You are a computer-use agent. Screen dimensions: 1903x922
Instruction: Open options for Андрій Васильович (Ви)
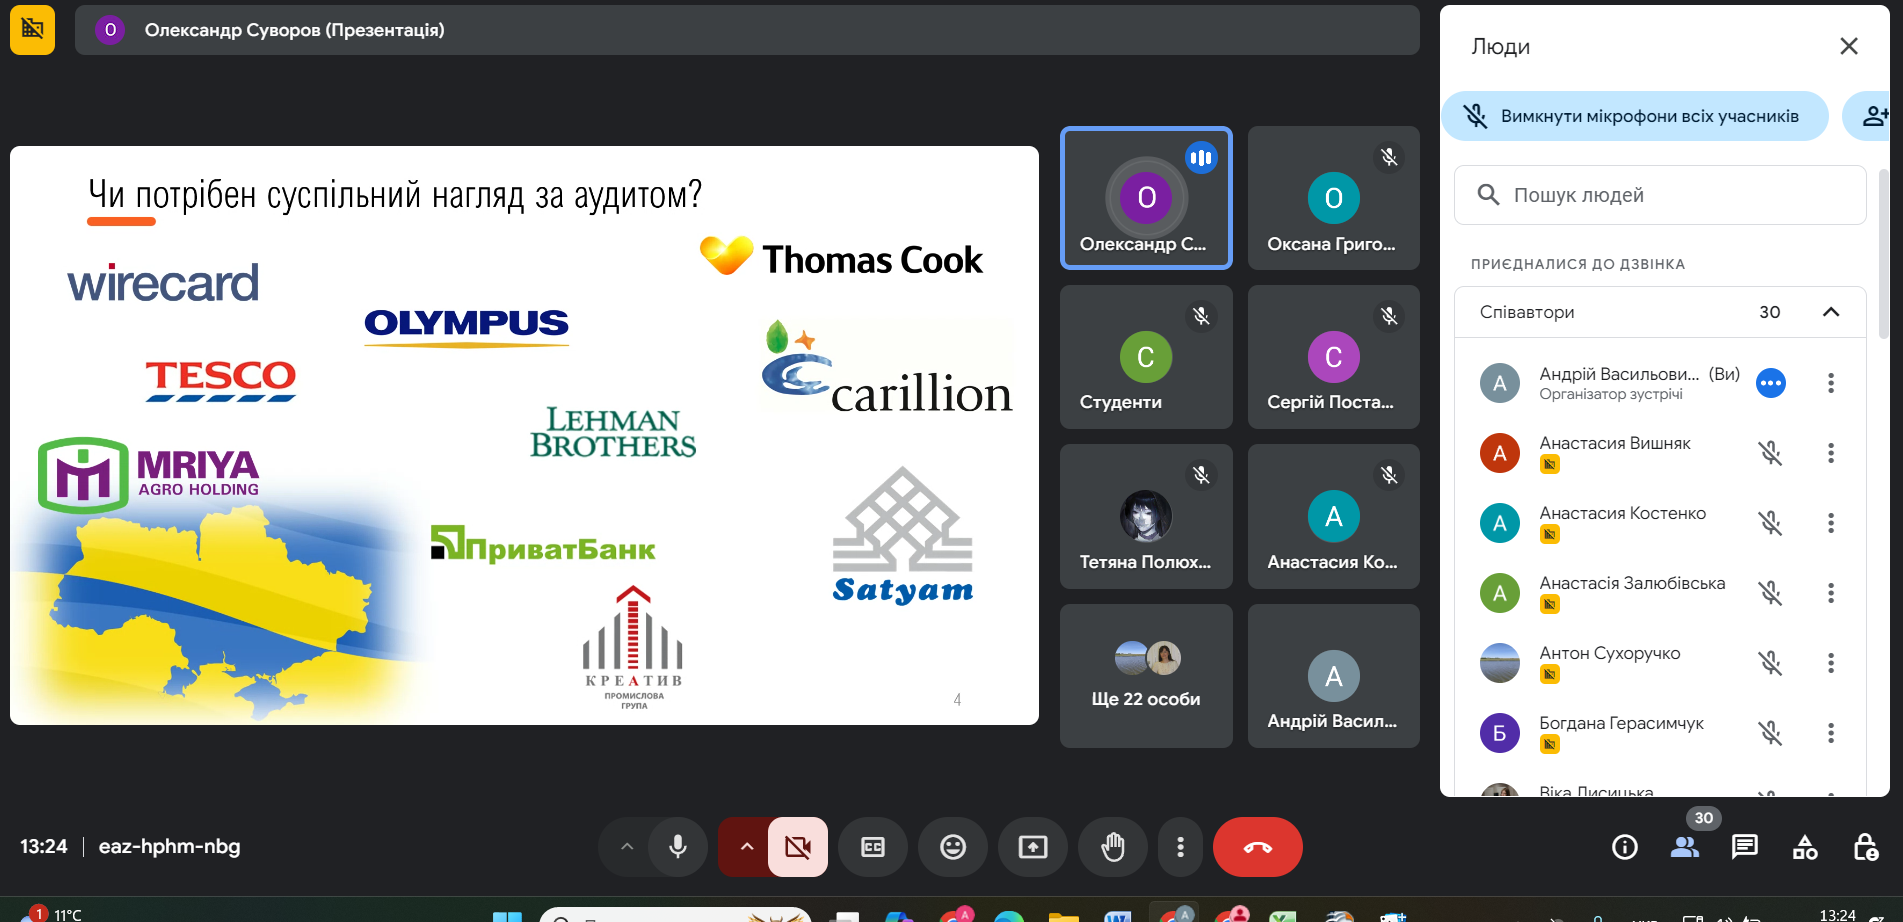pyautogui.click(x=1831, y=383)
